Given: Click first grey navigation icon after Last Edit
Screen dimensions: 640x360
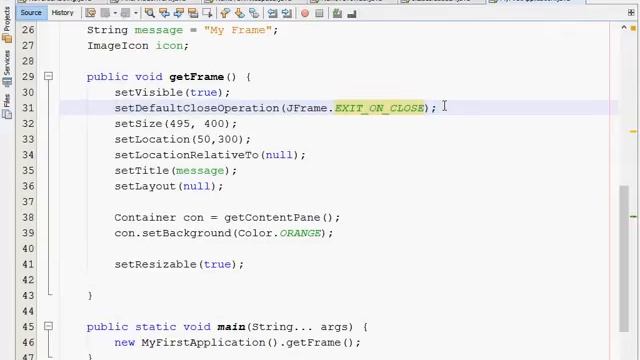Looking at the screenshot, I should (105, 13).
